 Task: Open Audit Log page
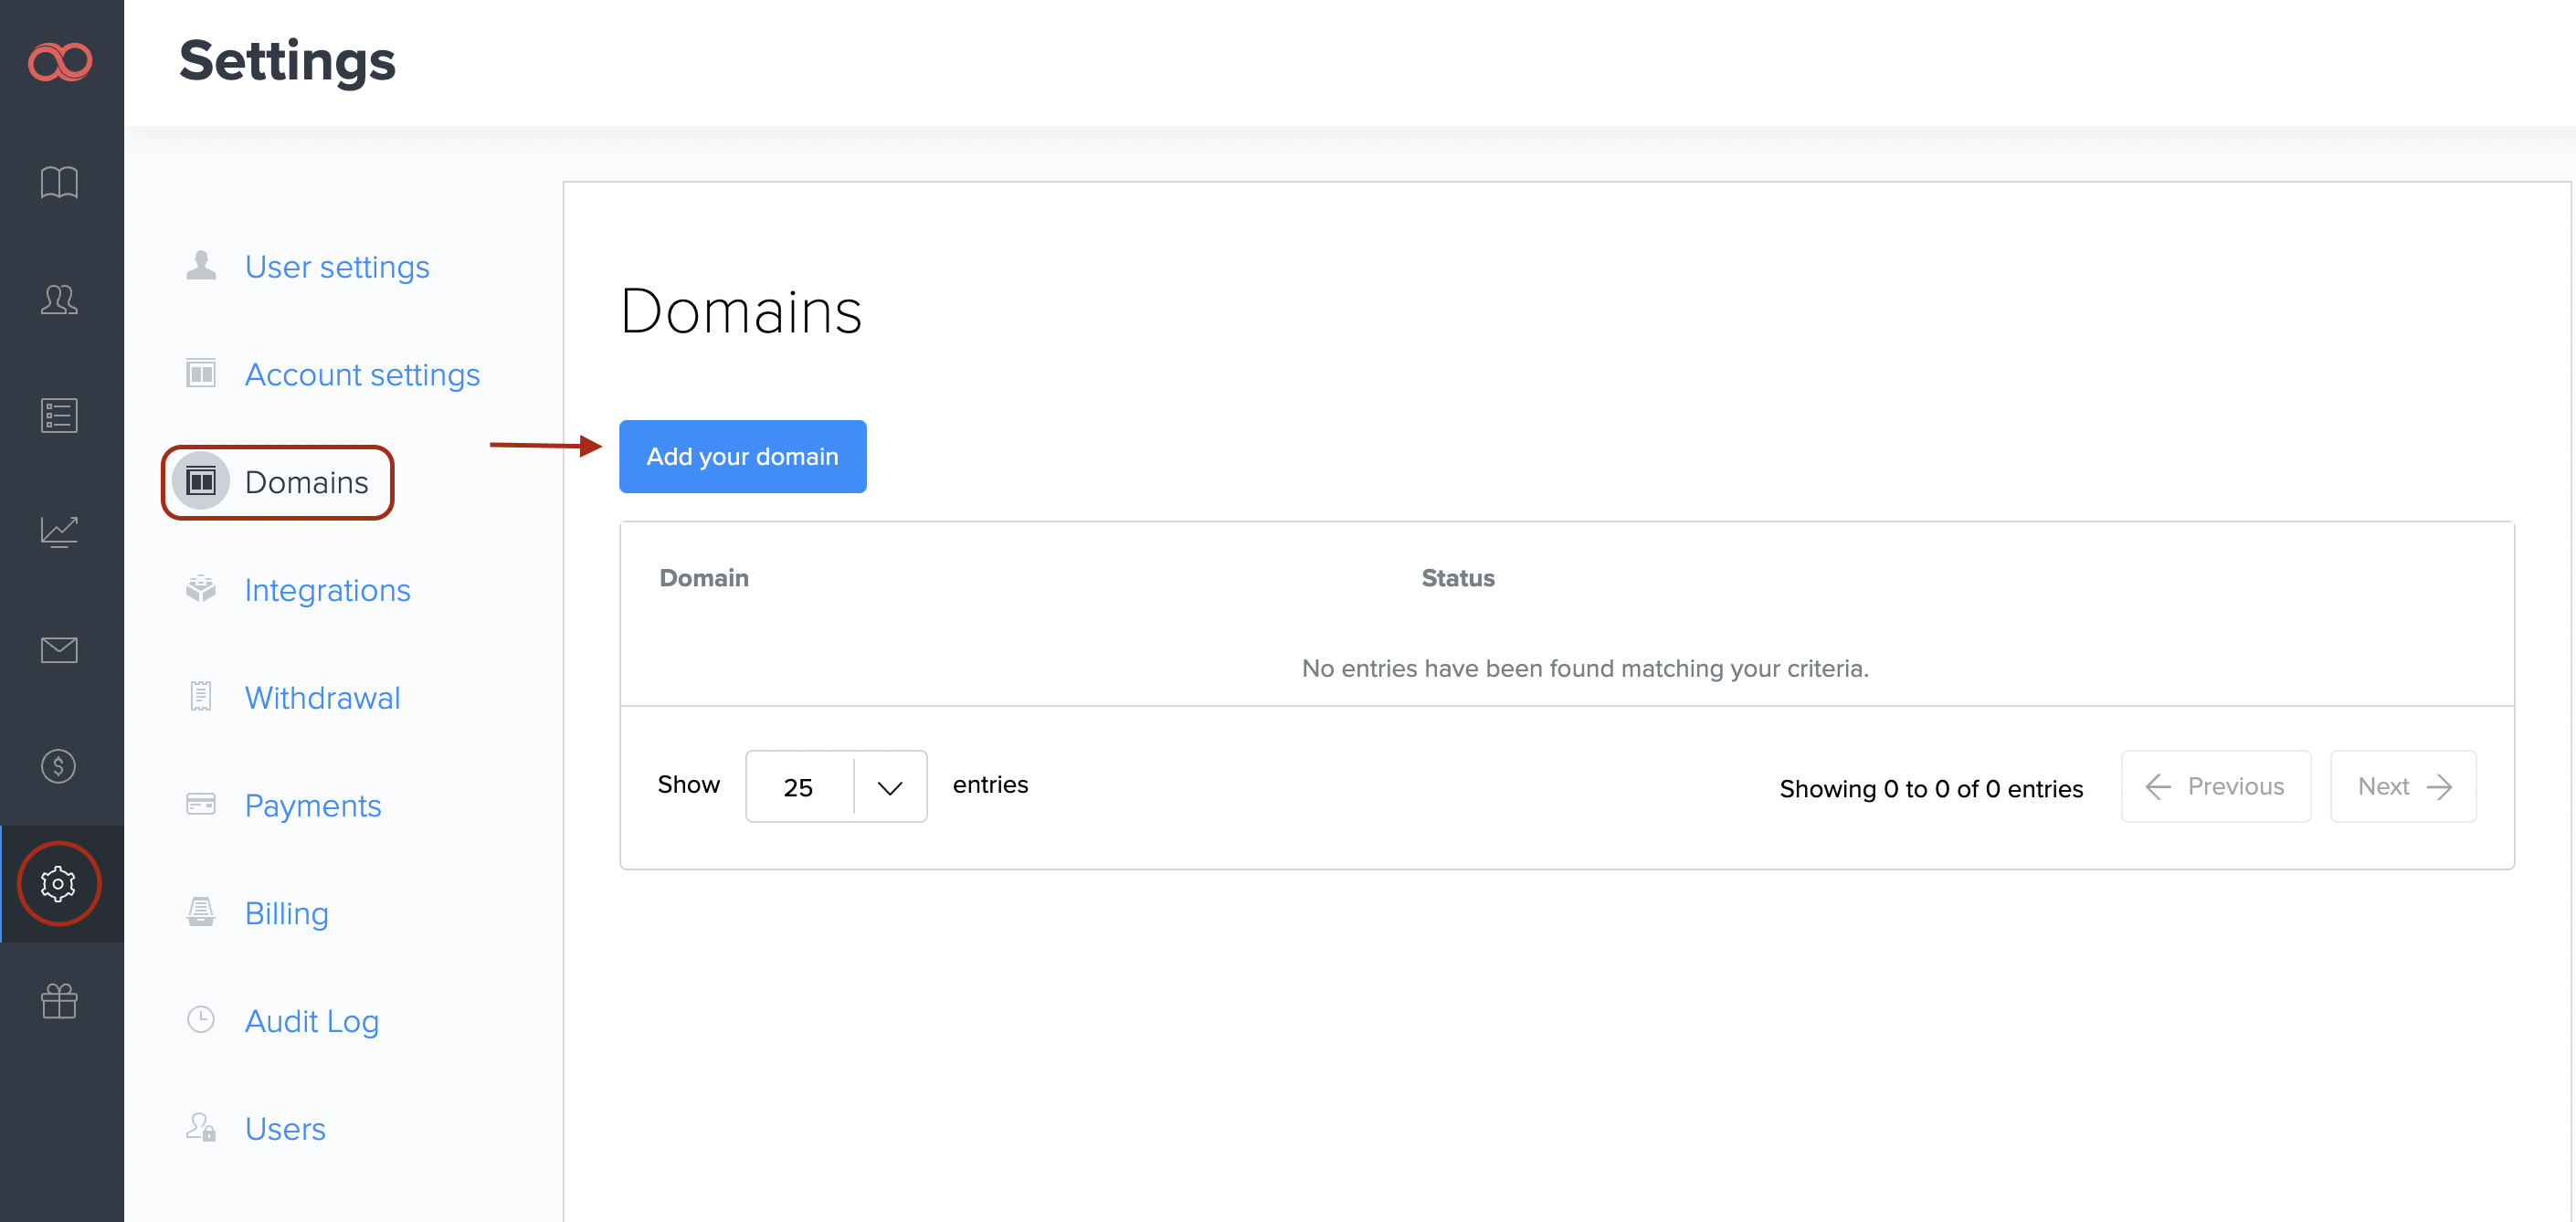tap(311, 1021)
